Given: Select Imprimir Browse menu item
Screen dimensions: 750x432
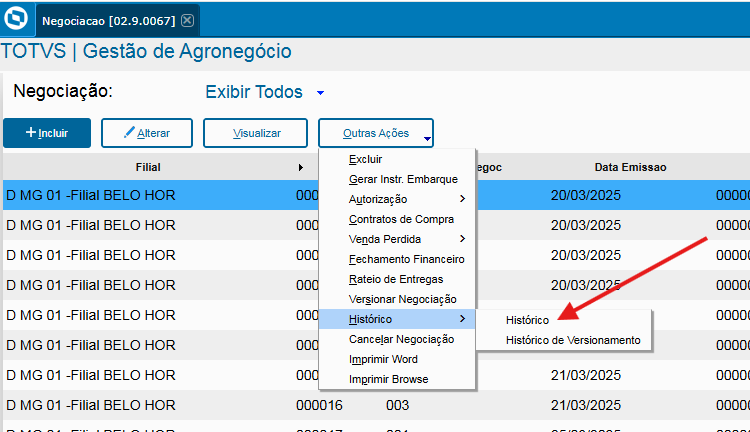Looking at the screenshot, I should tap(397, 379).
